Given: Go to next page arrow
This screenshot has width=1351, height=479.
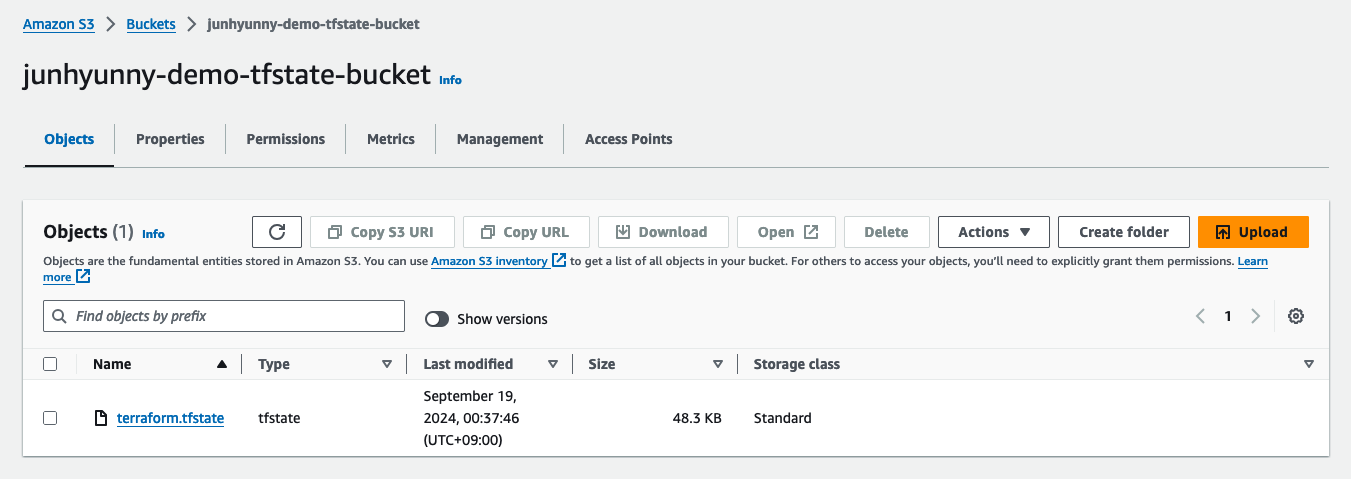Looking at the screenshot, I should click(1255, 316).
